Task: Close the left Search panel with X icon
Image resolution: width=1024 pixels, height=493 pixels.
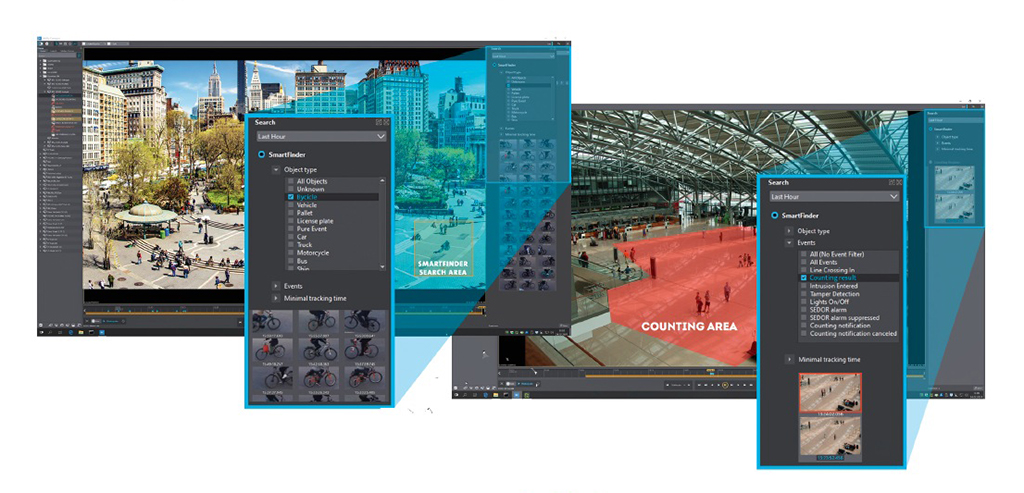Action: click(384, 123)
